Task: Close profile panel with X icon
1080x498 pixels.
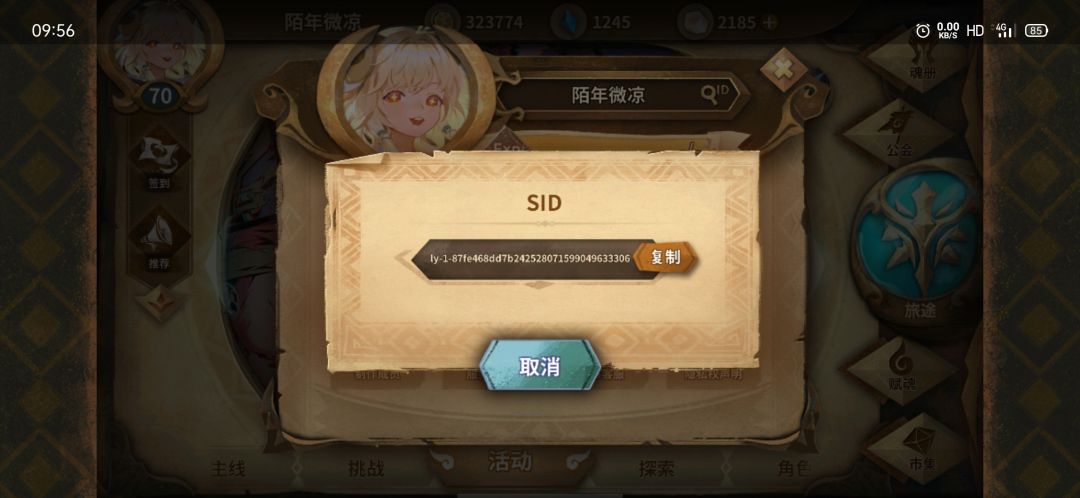Action: pyautogui.click(x=784, y=70)
